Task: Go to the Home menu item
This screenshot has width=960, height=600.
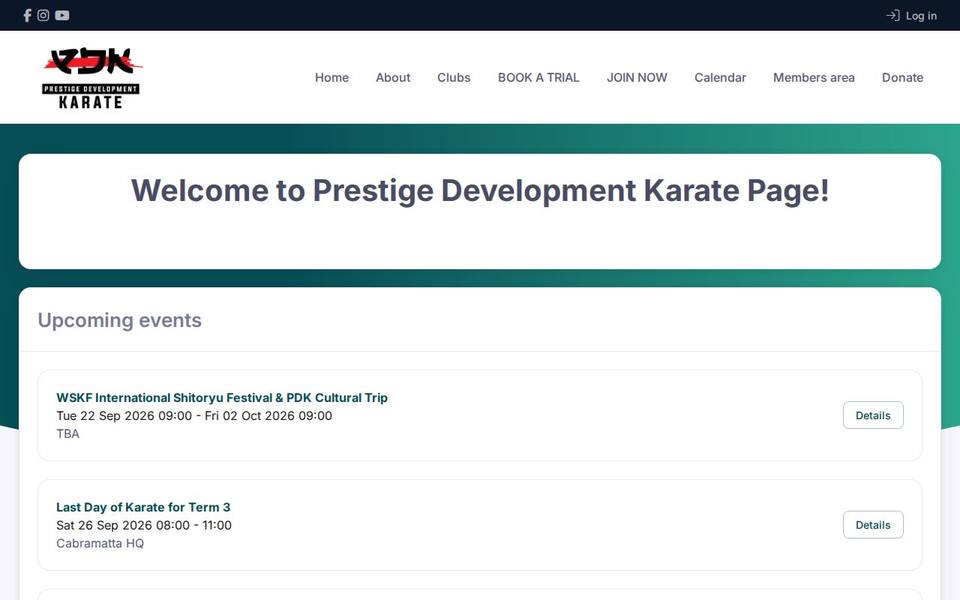Action: pyautogui.click(x=332, y=78)
